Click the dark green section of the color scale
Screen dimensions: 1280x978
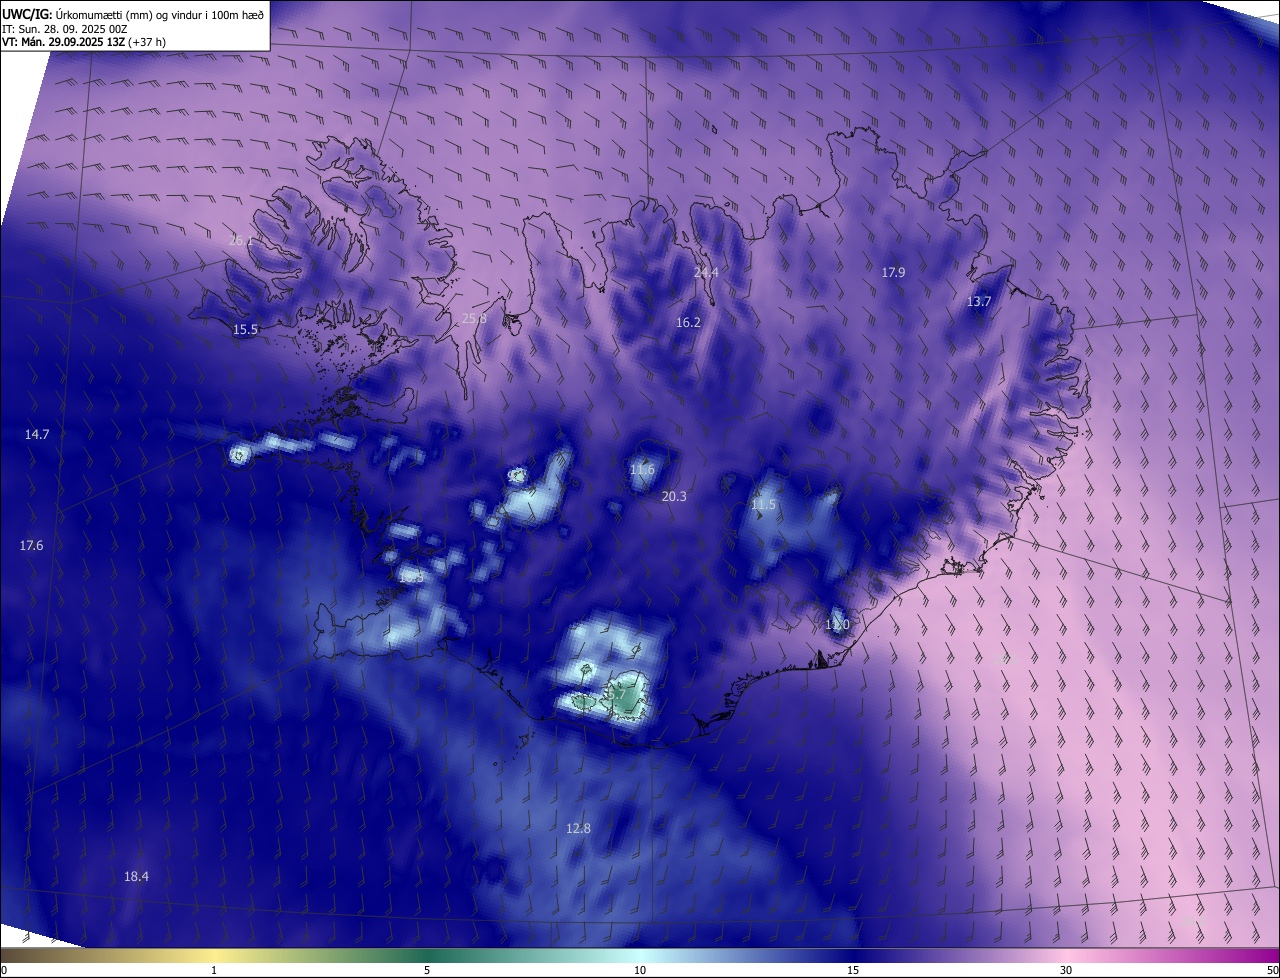427,955
